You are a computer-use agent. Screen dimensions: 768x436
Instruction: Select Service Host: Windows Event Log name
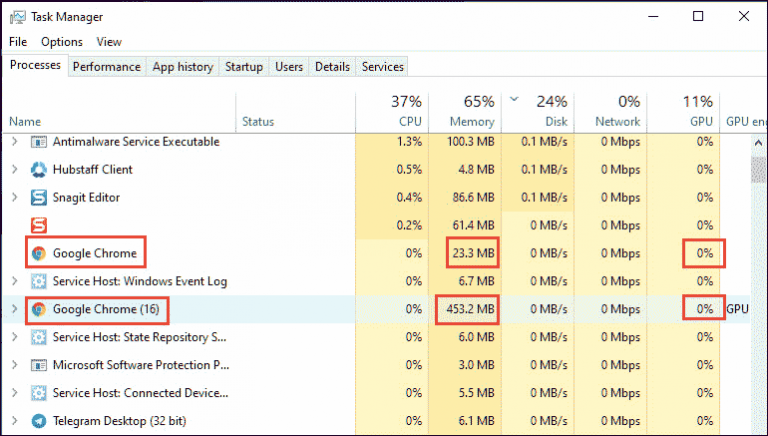pos(140,281)
